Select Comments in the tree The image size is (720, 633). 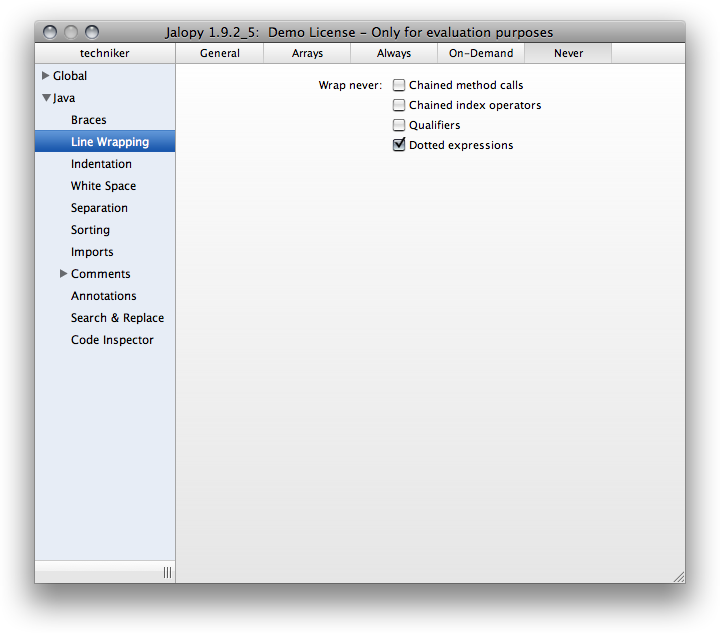(x=101, y=274)
